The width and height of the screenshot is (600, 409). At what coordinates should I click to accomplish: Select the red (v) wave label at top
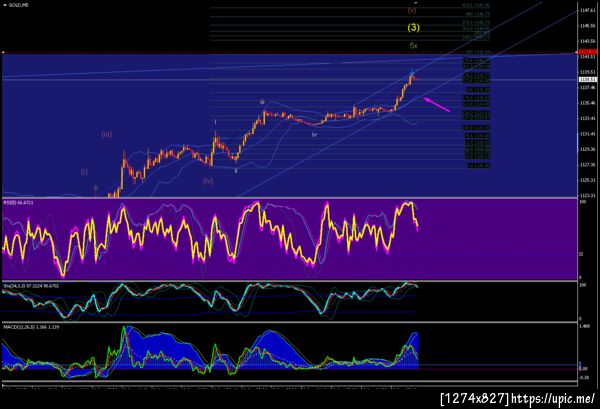pos(412,11)
